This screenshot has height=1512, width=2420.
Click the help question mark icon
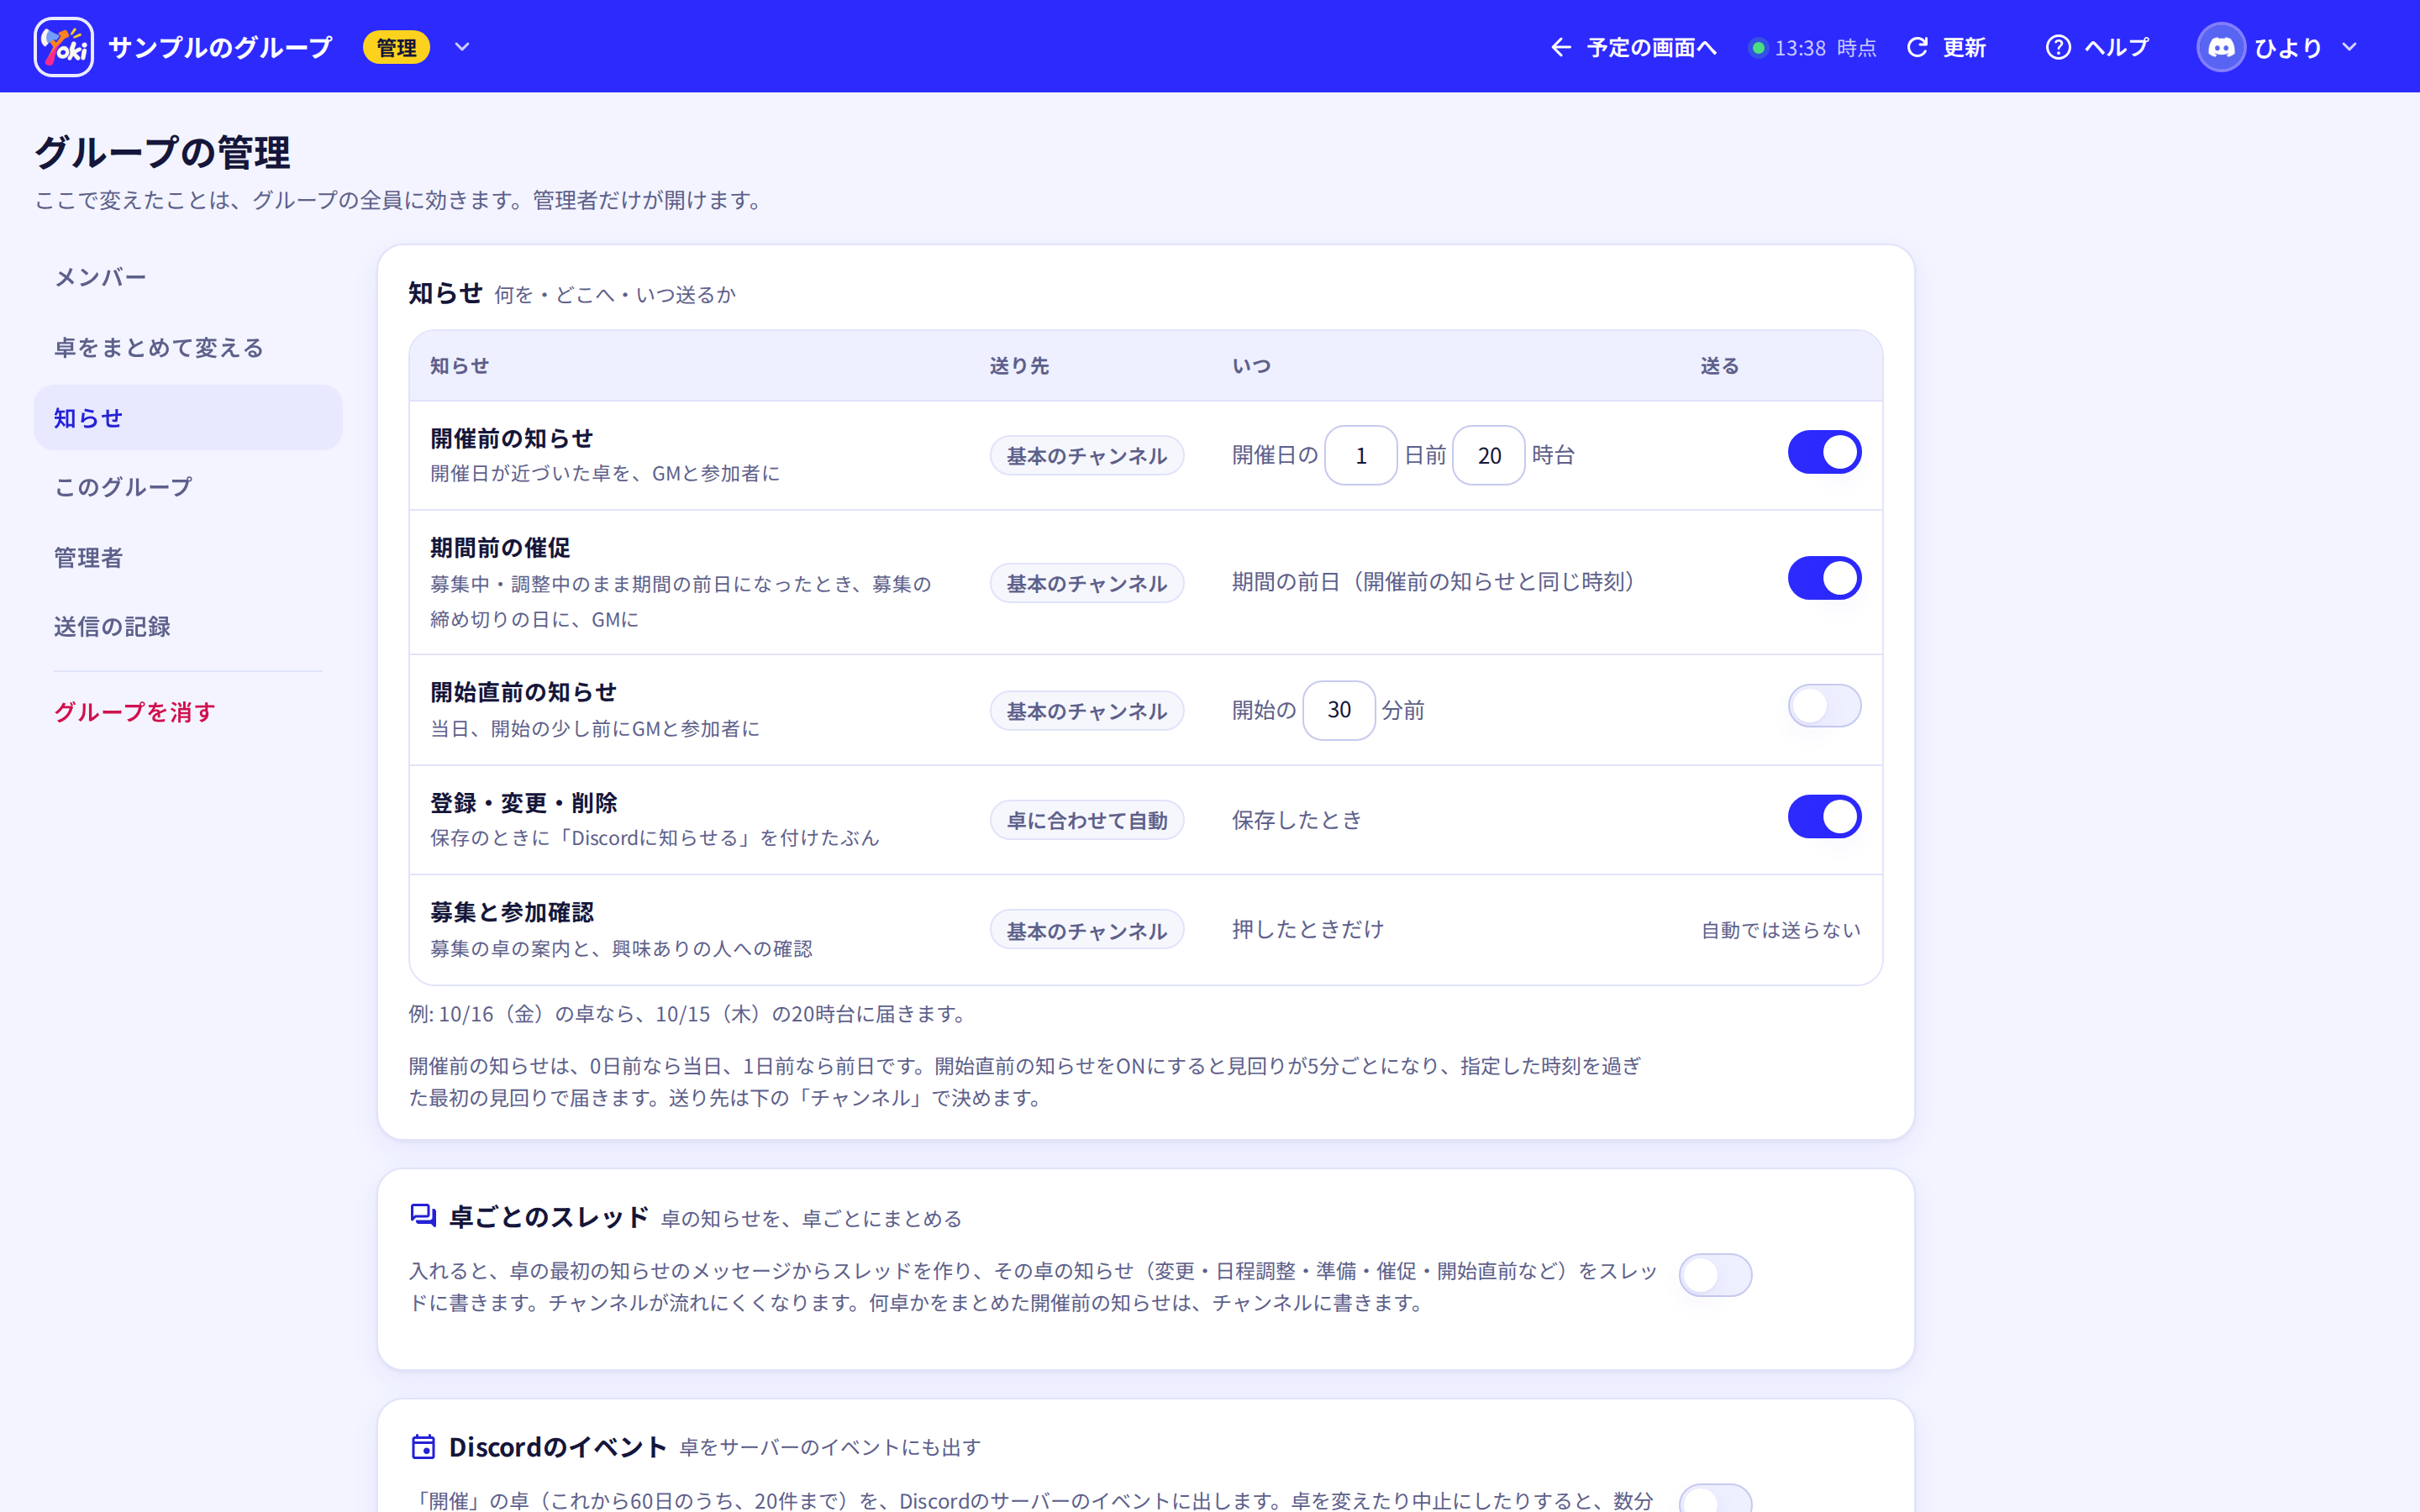pyautogui.click(x=2058, y=47)
